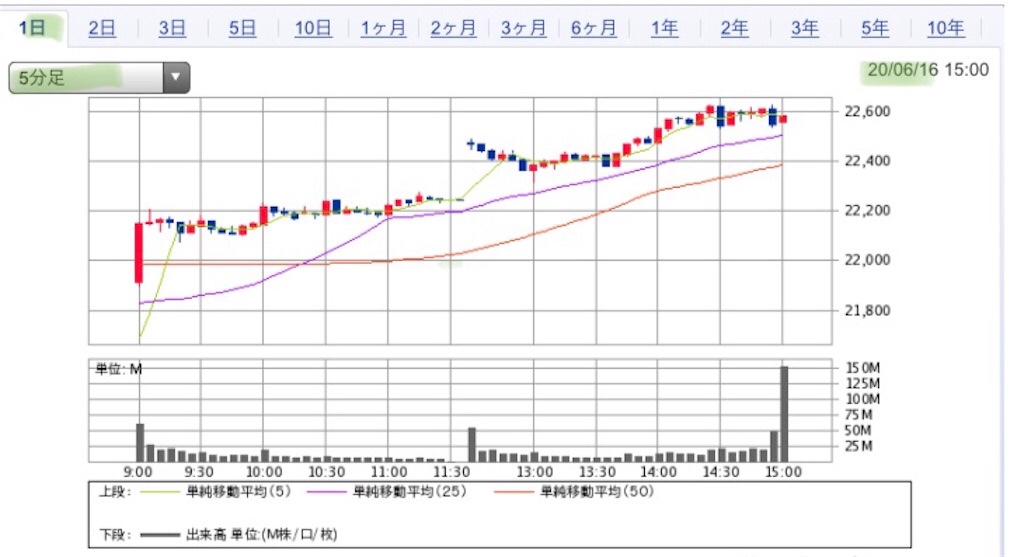This screenshot has height=557, width=1024.
Task: Click the 22,400 price axis label
Action: 867,161
